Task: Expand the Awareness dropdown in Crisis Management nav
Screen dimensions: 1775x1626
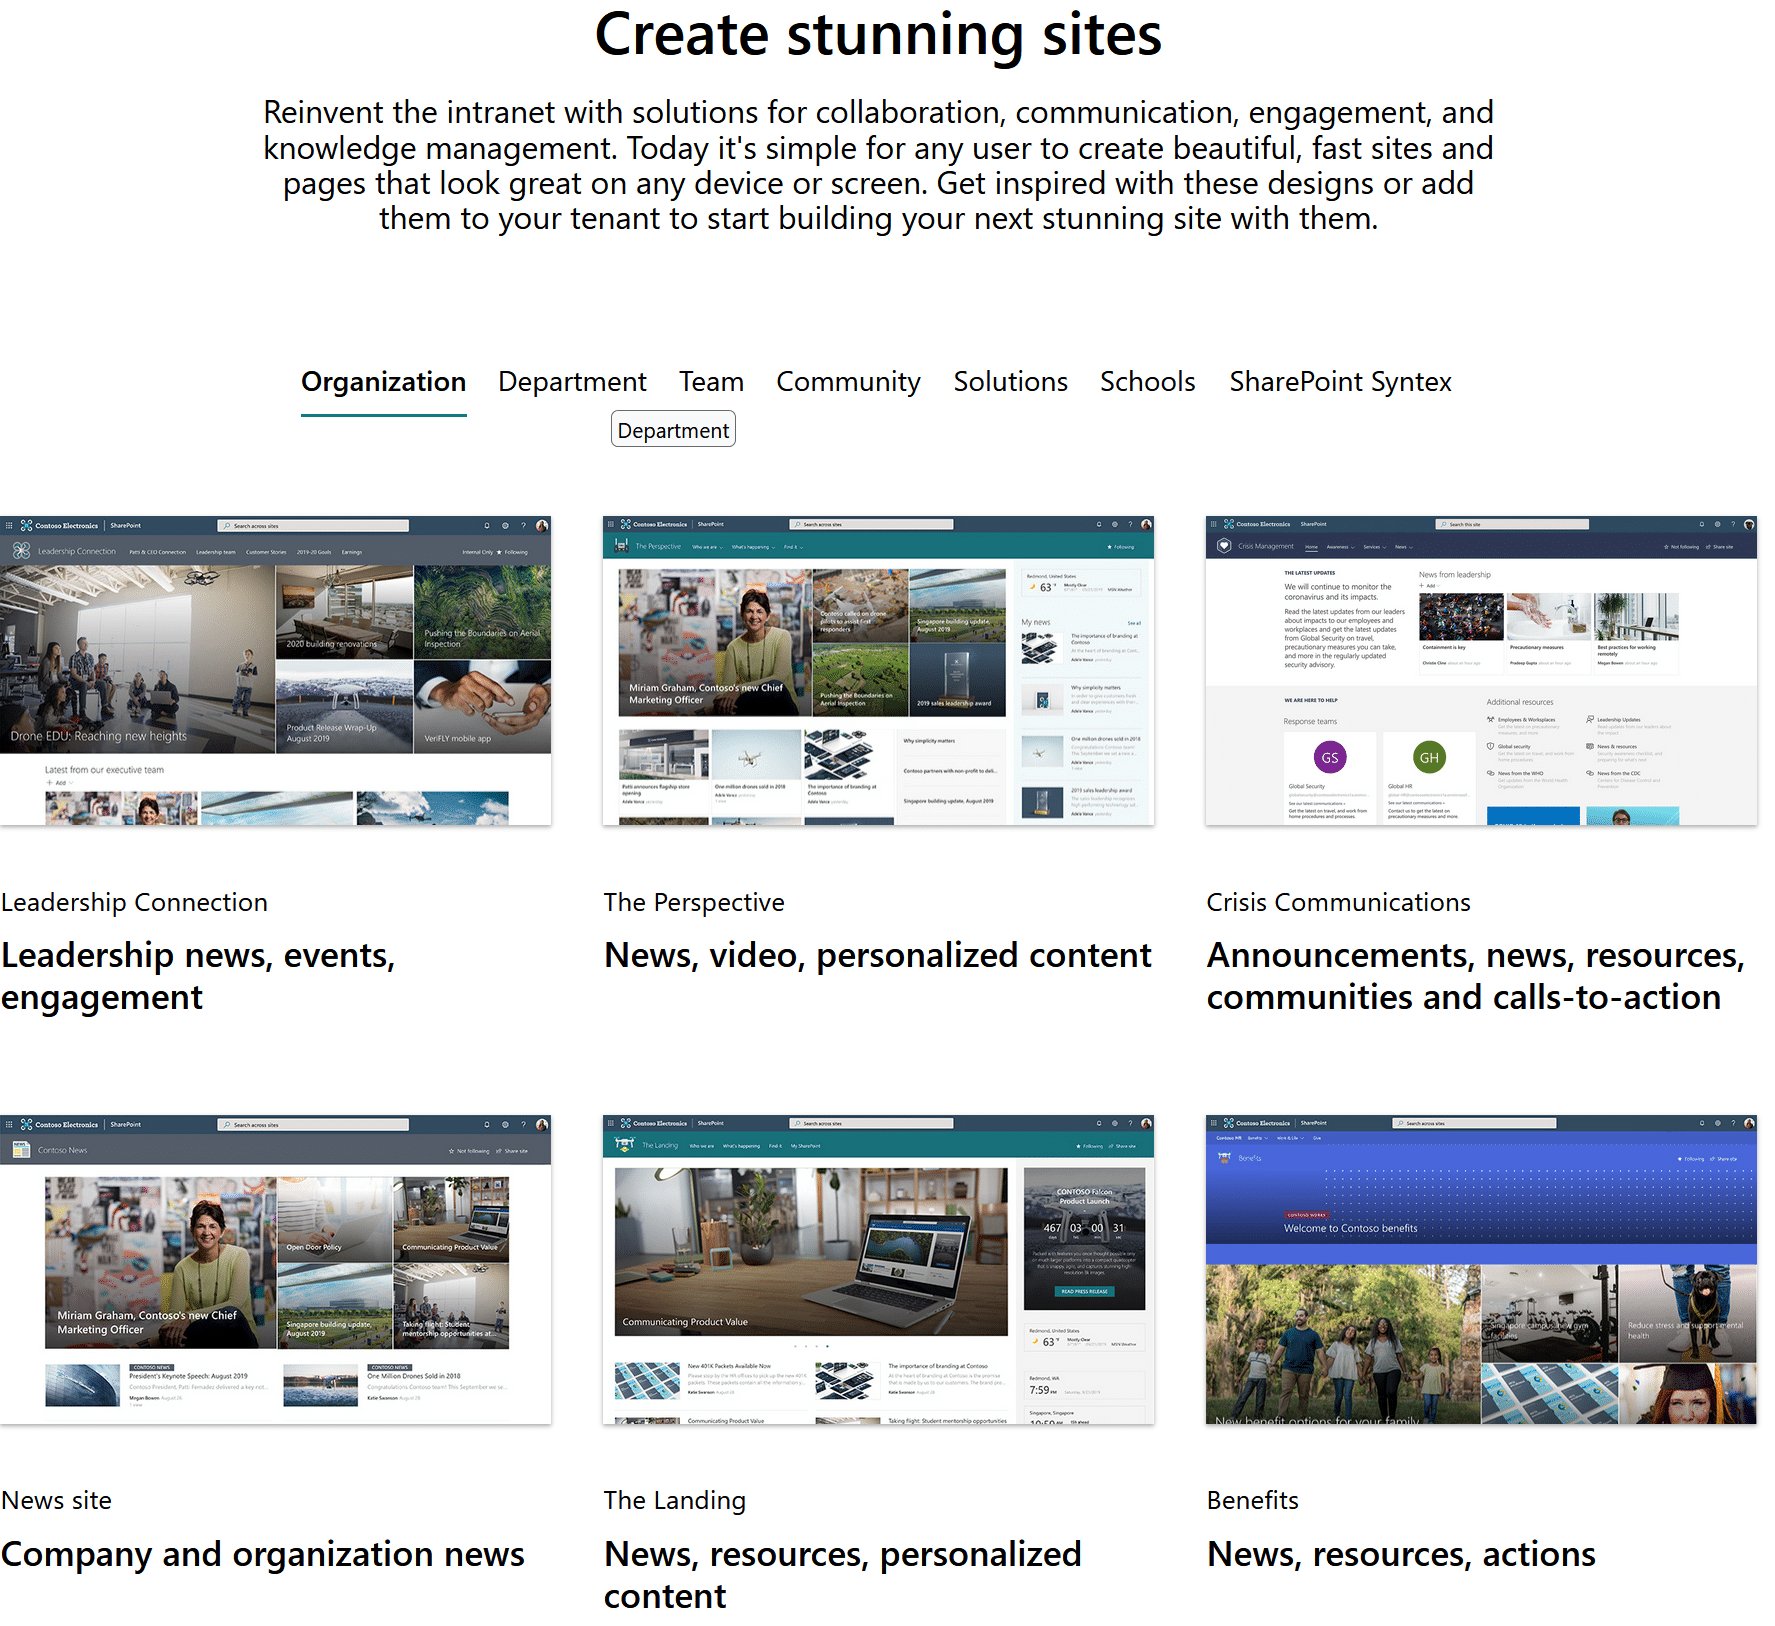Action: (1339, 546)
